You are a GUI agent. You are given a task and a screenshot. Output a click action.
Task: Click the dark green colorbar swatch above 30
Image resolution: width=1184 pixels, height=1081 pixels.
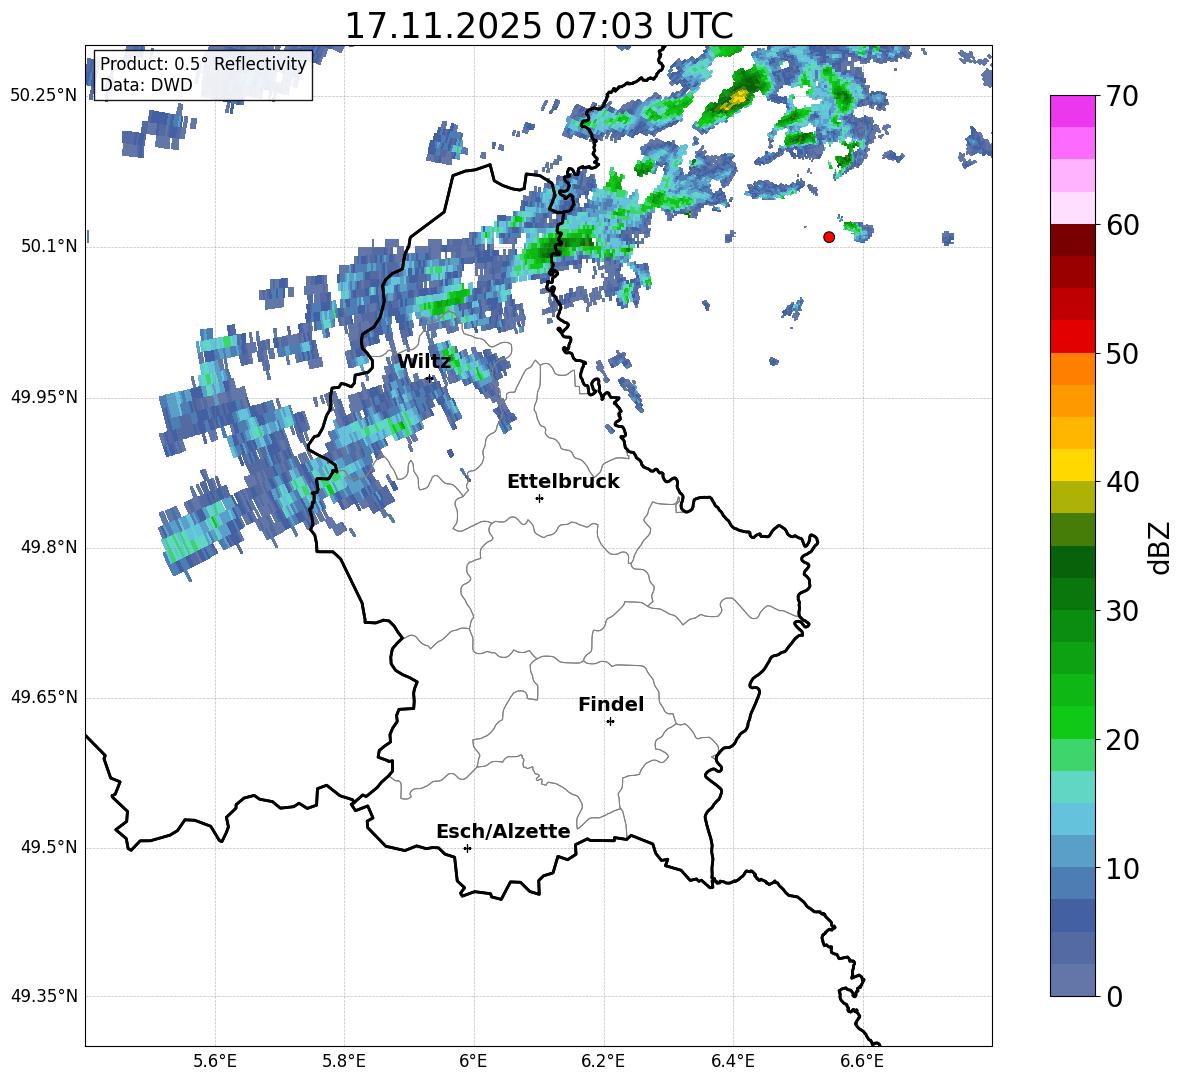(1073, 593)
